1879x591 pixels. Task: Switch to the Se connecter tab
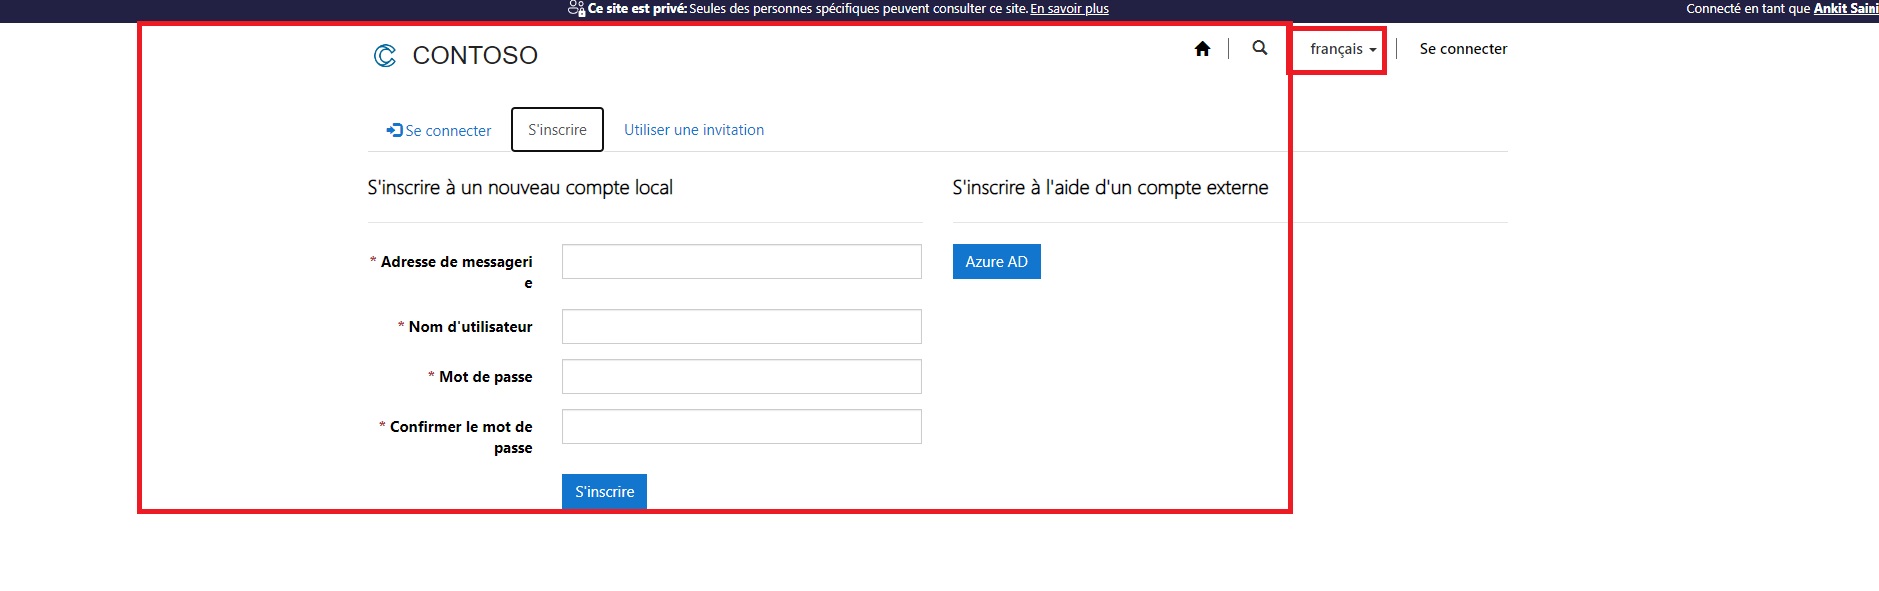point(439,131)
